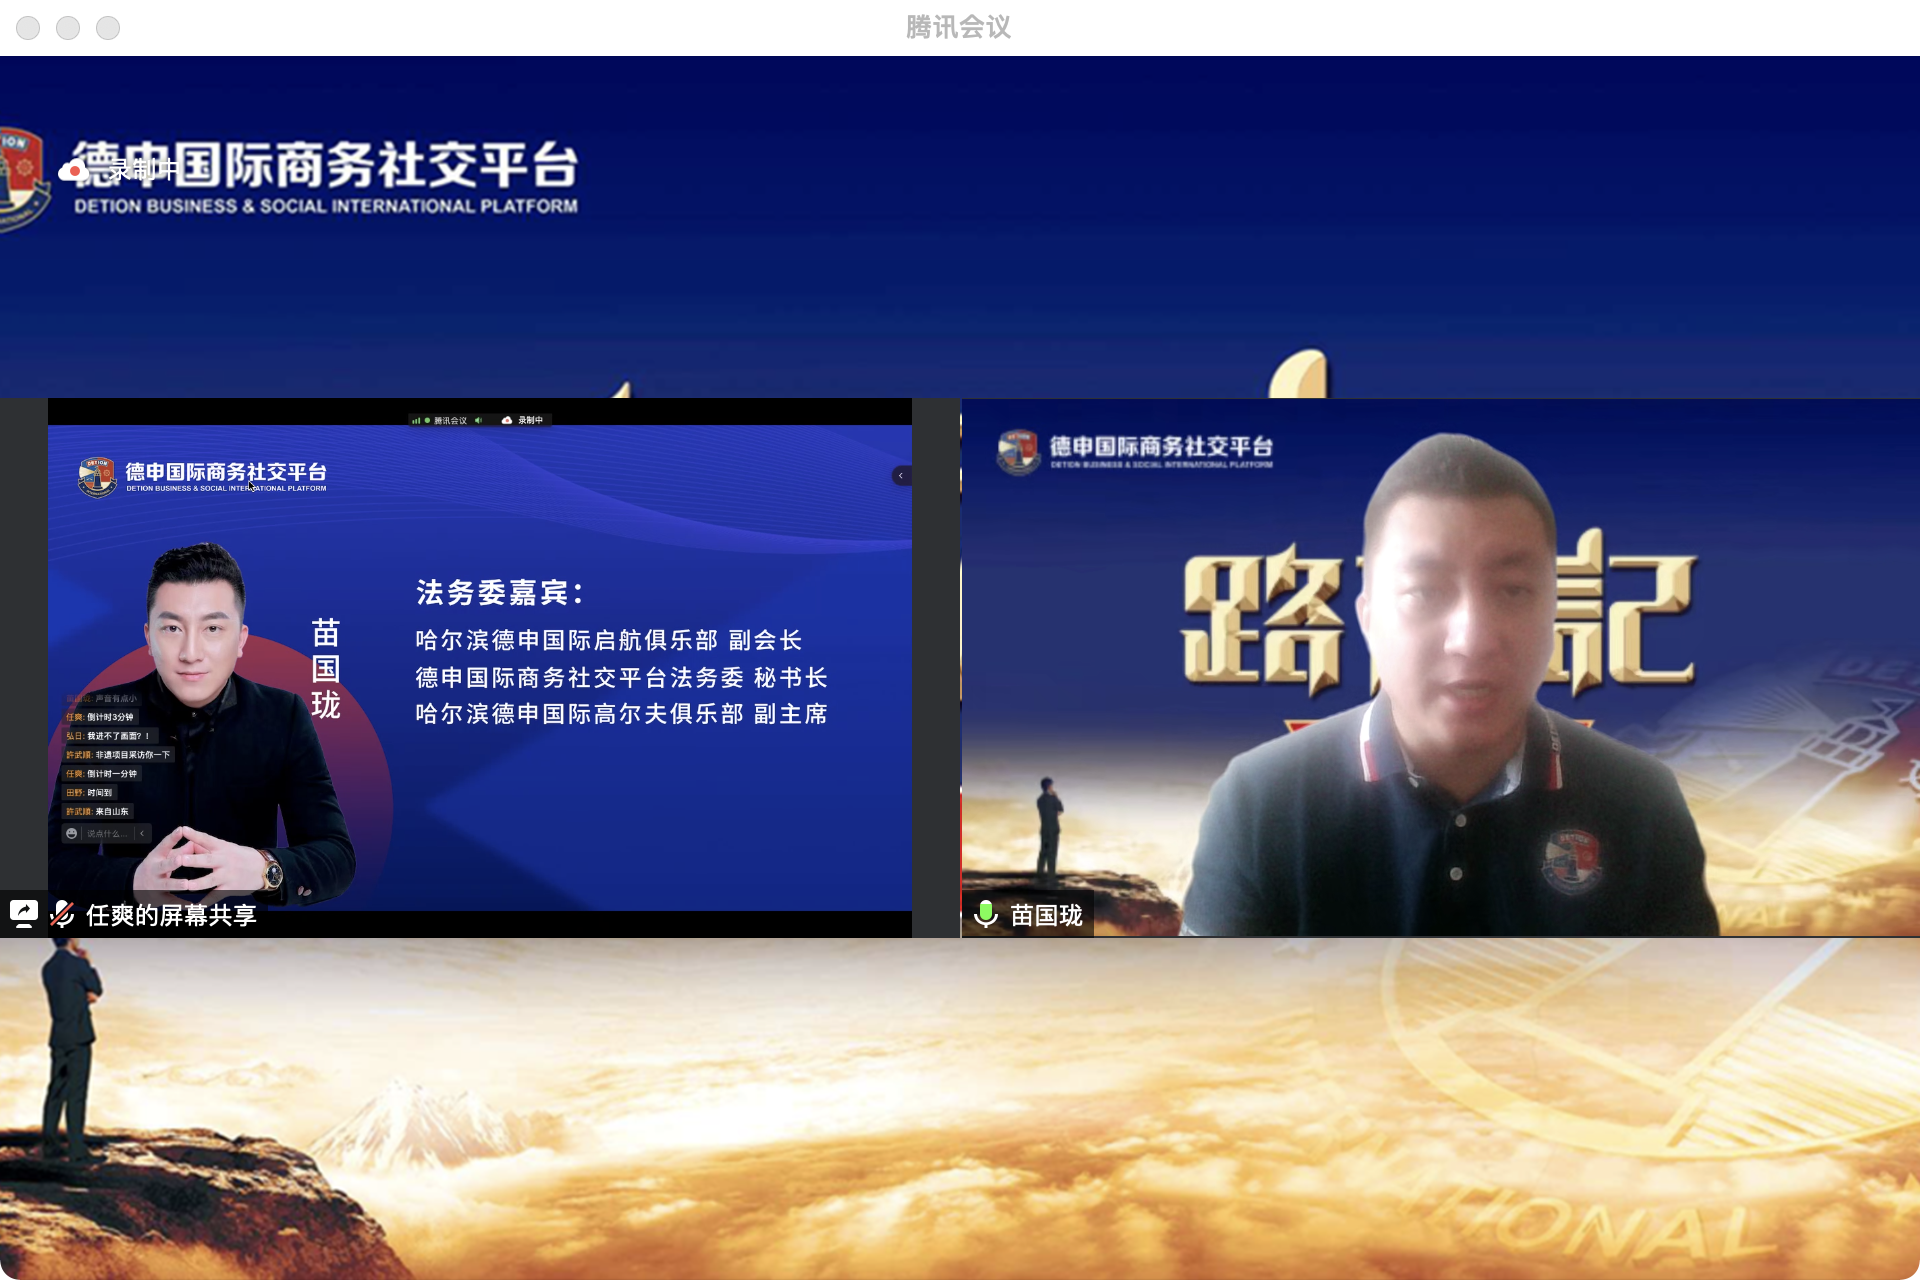Click the Detion shield logo on the shared slide
The width and height of the screenshot is (1920, 1280).
pyautogui.click(x=97, y=477)
